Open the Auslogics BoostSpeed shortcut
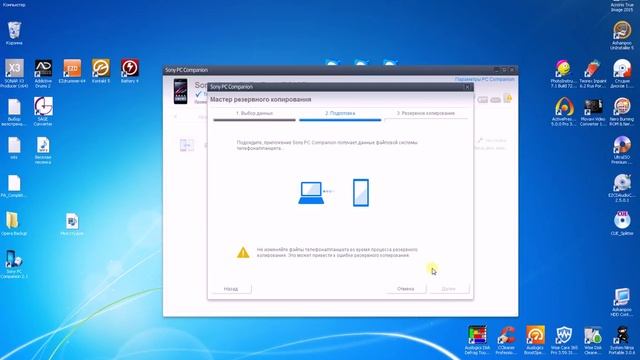The height and width of the screenshot is (360, 640). coord(535,340)
